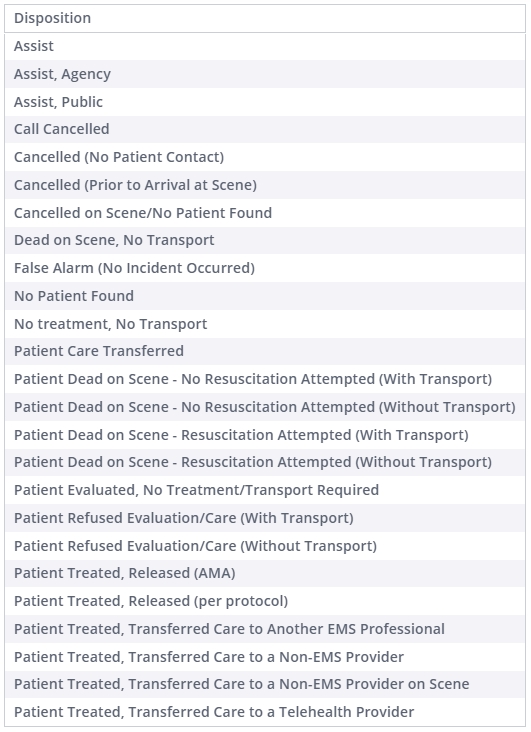Pick Dead on Scene, No Transport

click(265, 240)
